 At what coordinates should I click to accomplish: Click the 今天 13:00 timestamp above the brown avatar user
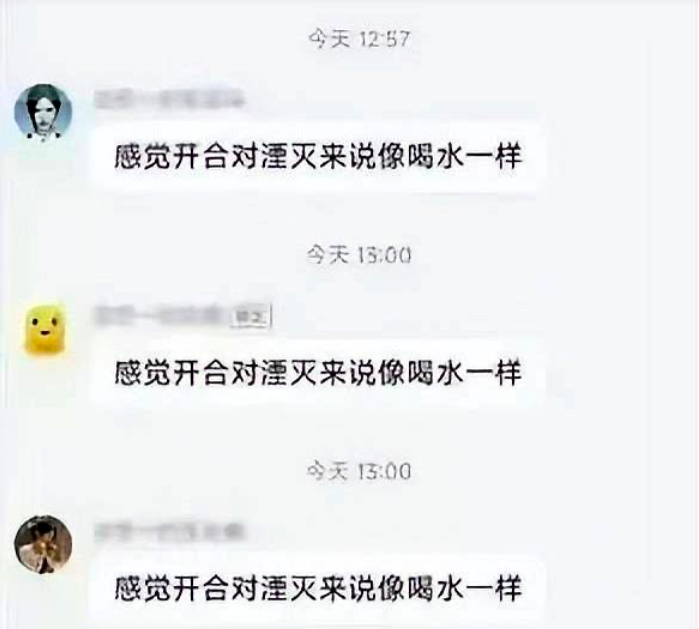click(359, 471)
